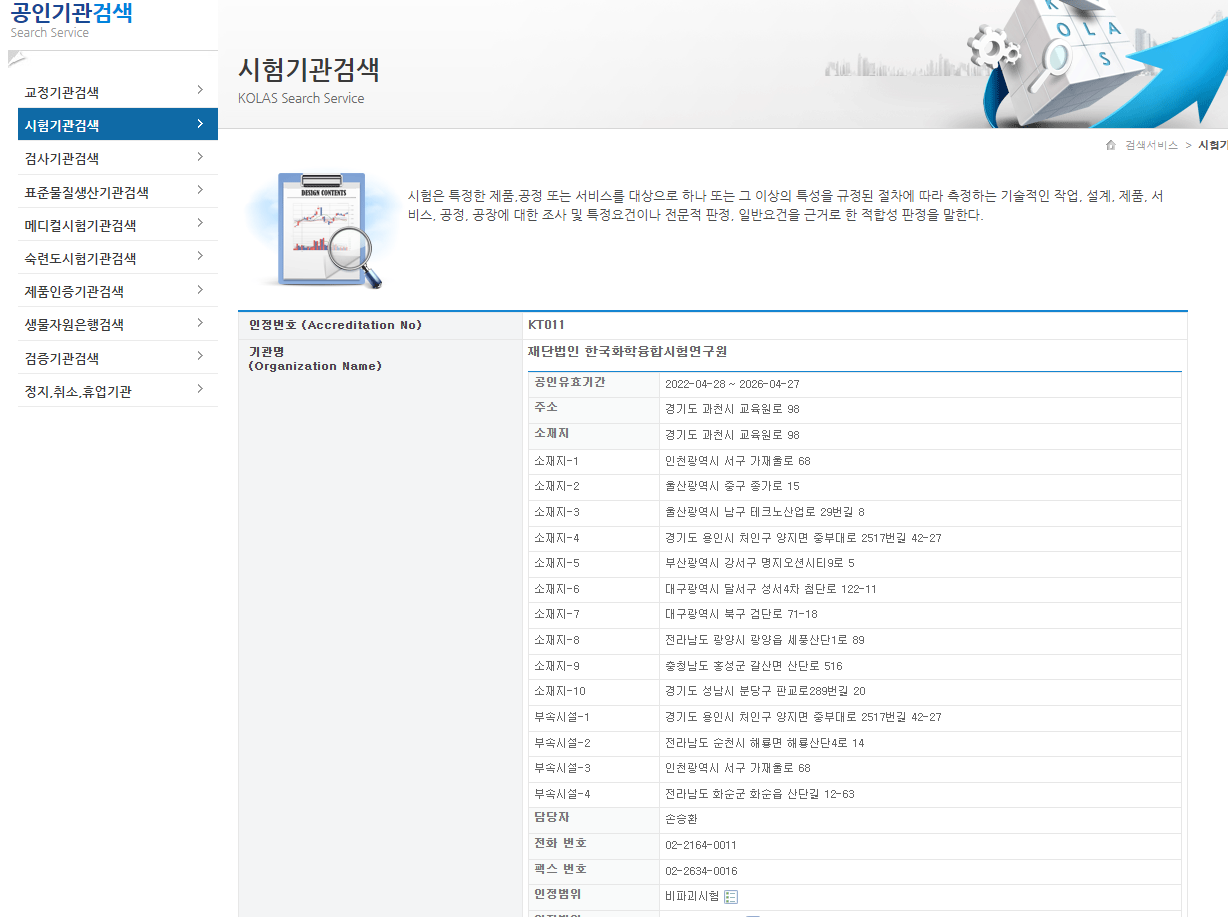Viewport: 1228px width, 917px height.
Task: Click the 공인유효기간 row label
Action: click(569, 382)
